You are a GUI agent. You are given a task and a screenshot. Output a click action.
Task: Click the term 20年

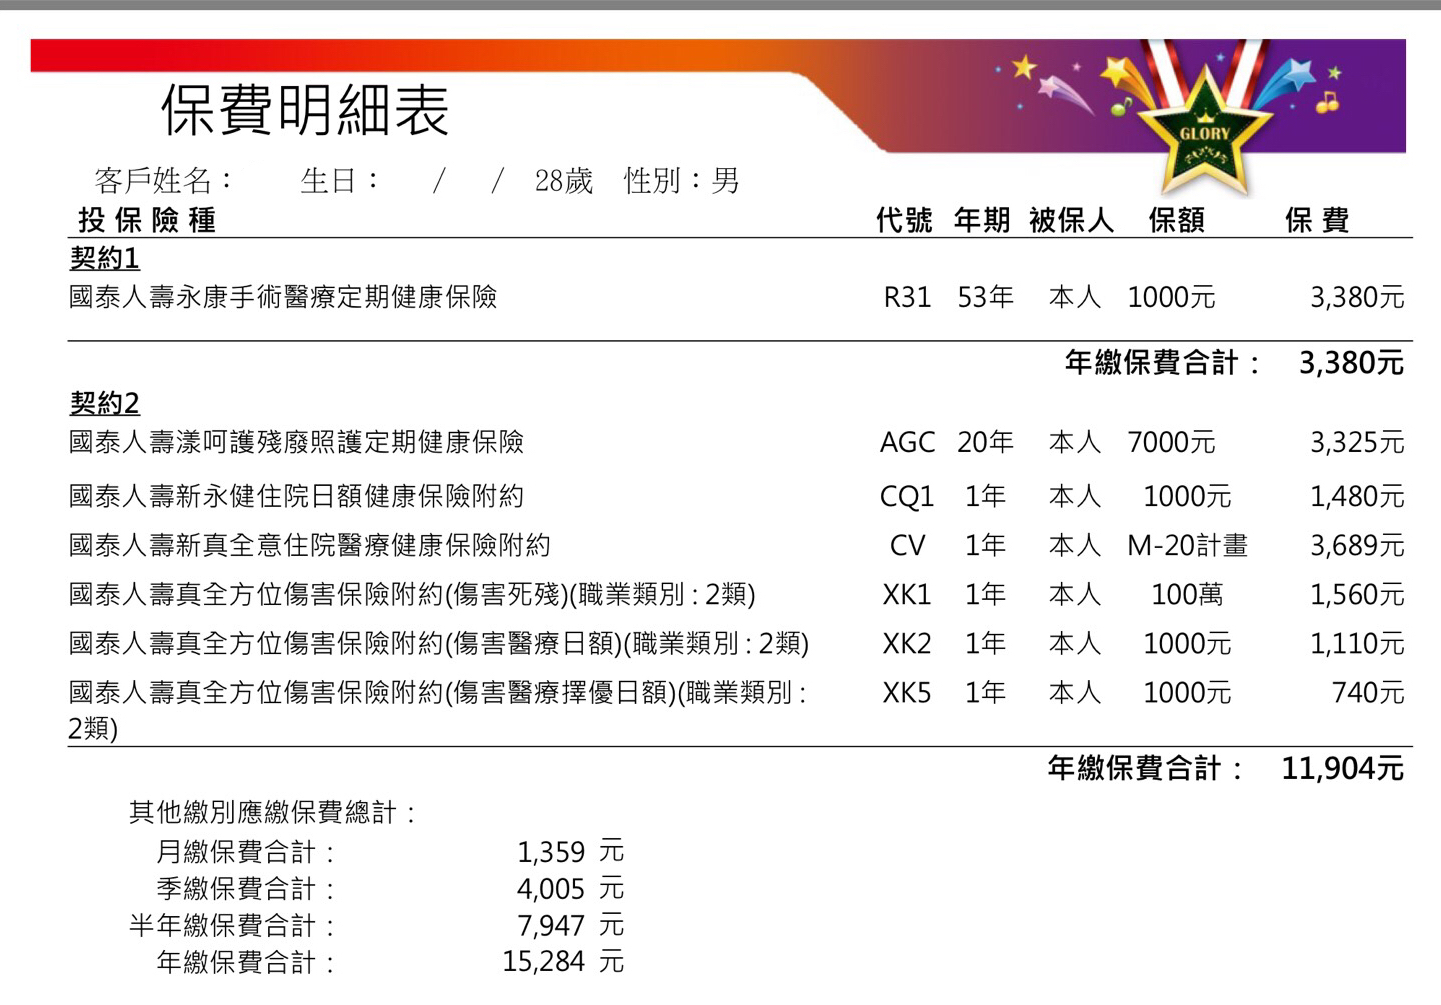click(x=985, y=442)
